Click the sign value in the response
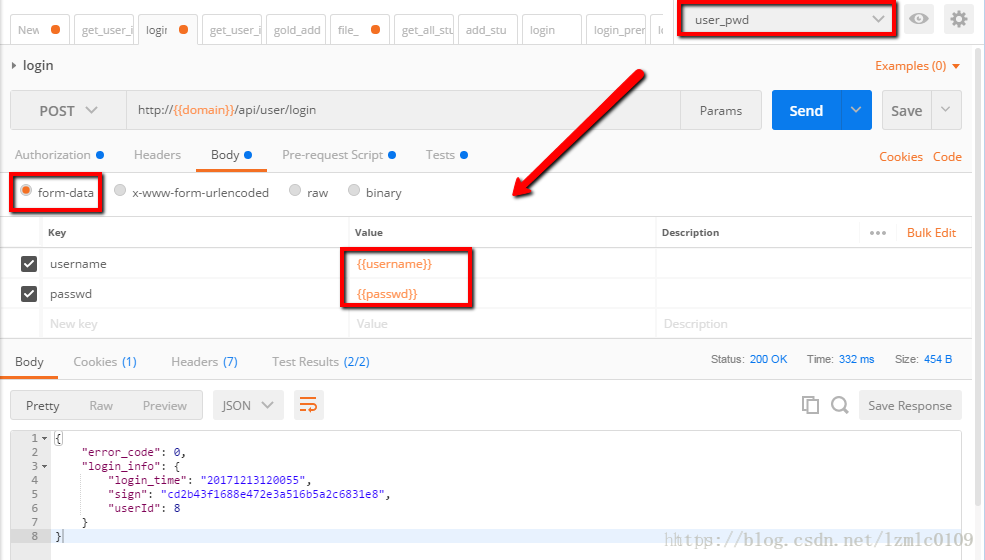The image size is (985, 560). pyautogui.click(x=273, y=494)
